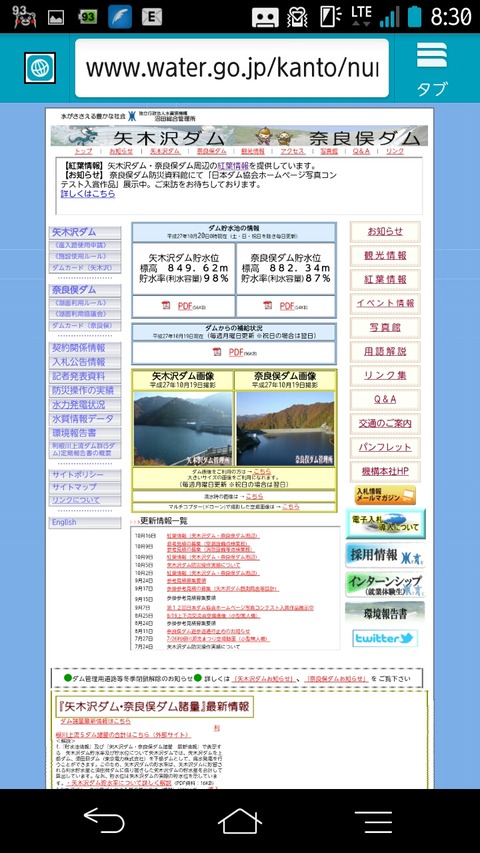Image resolution: width=480 pixels, height=853 pixels.
Task: Open 防災操作の実績 in sidebar
Action: click(85, 391)
